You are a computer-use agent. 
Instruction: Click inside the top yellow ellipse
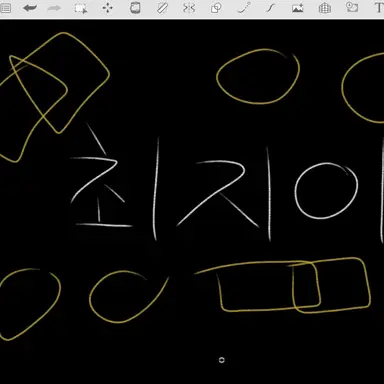258,77
